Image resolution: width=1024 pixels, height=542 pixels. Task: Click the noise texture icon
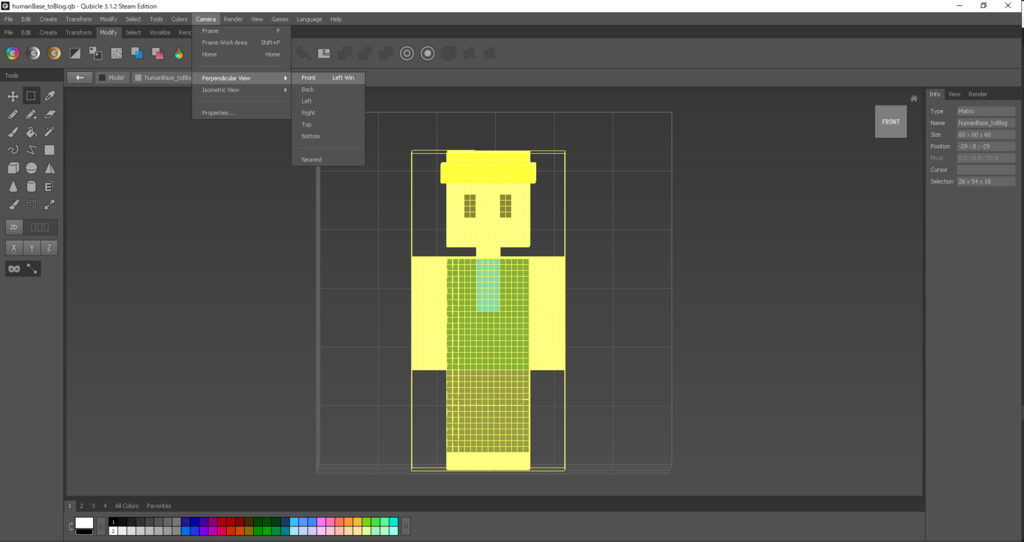[x=116, y=54]
